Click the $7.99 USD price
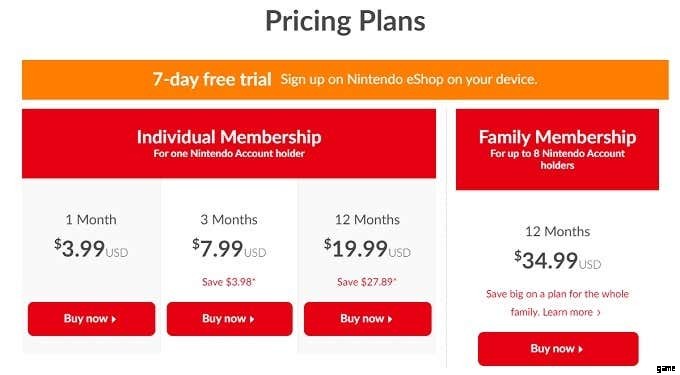The width and height of the screenshot is (680, 375). coord(229,249)
